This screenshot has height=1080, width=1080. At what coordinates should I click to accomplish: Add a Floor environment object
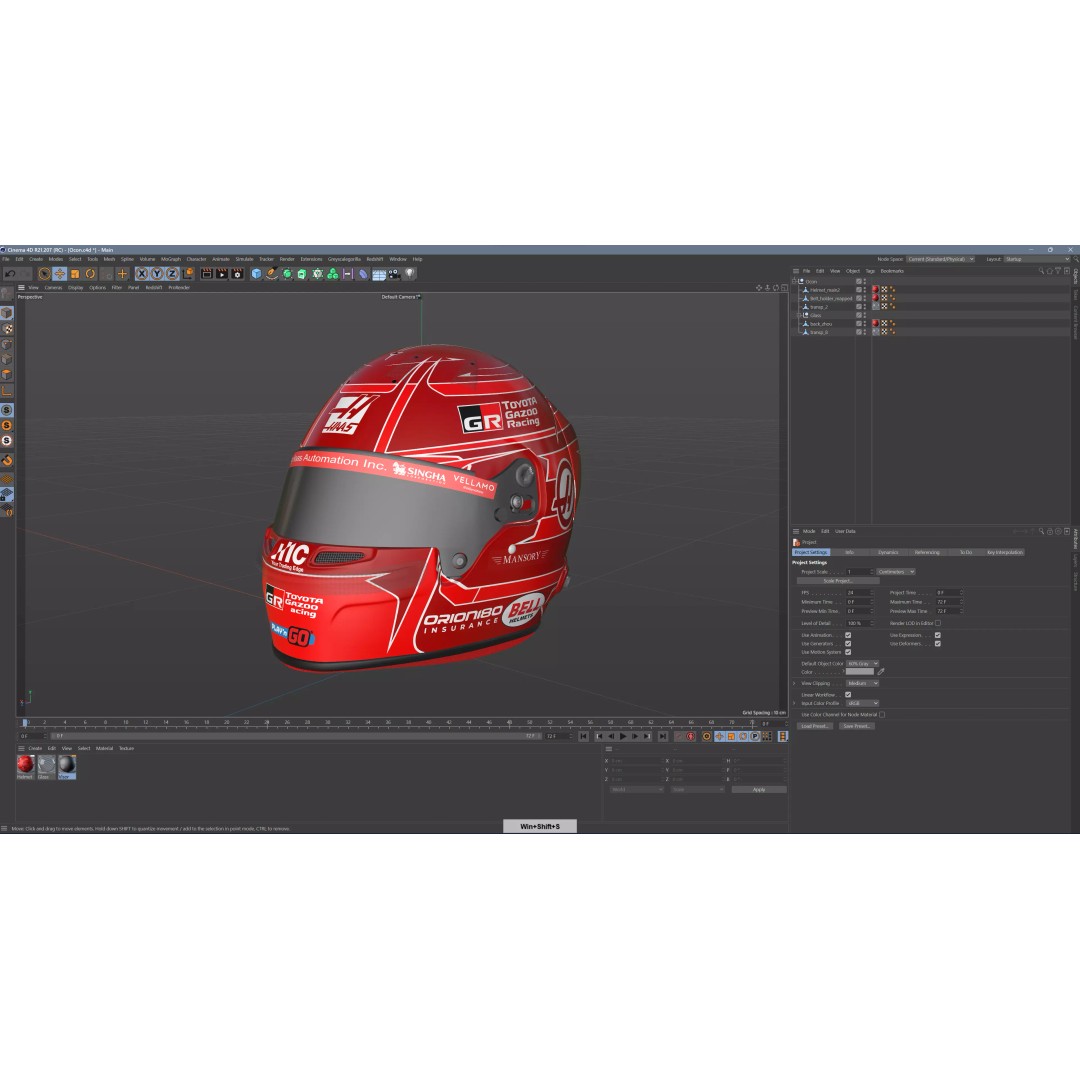click(x=379, y=274)
